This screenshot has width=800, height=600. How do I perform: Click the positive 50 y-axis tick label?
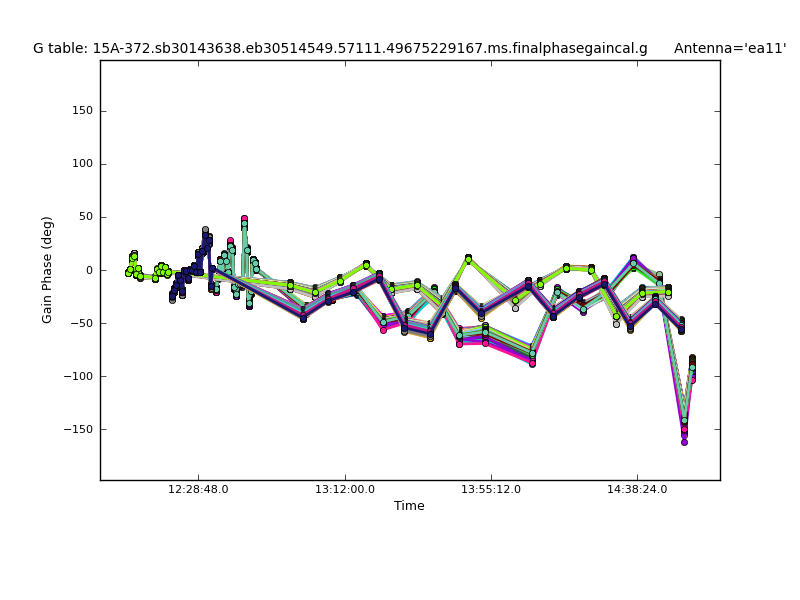[x=85, y=217]
